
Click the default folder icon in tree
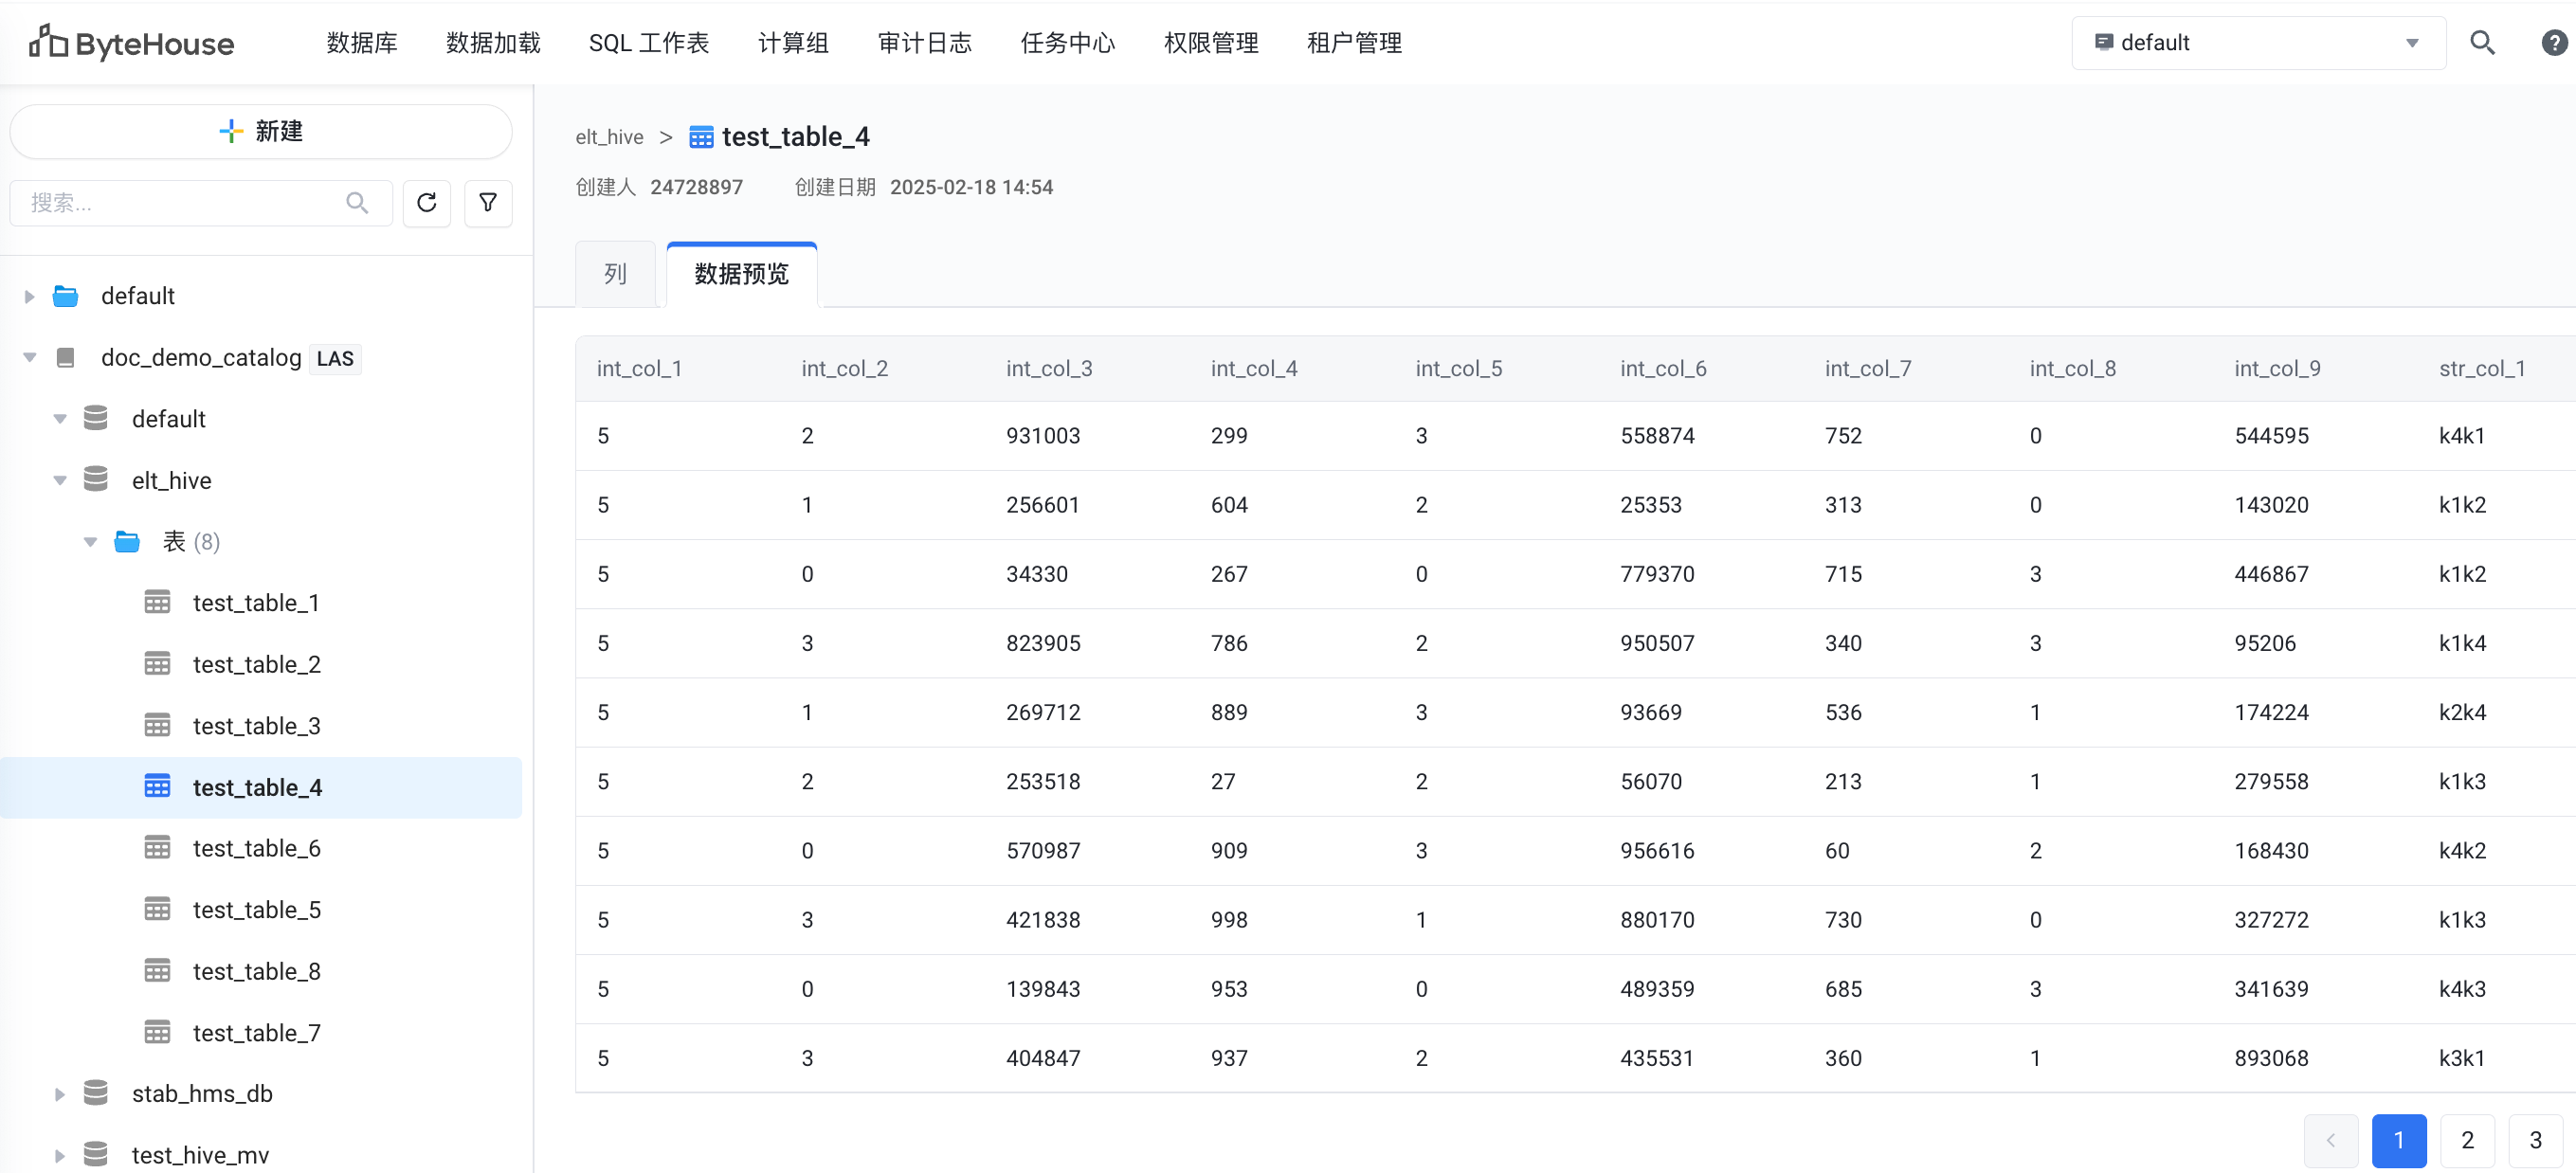66,296
